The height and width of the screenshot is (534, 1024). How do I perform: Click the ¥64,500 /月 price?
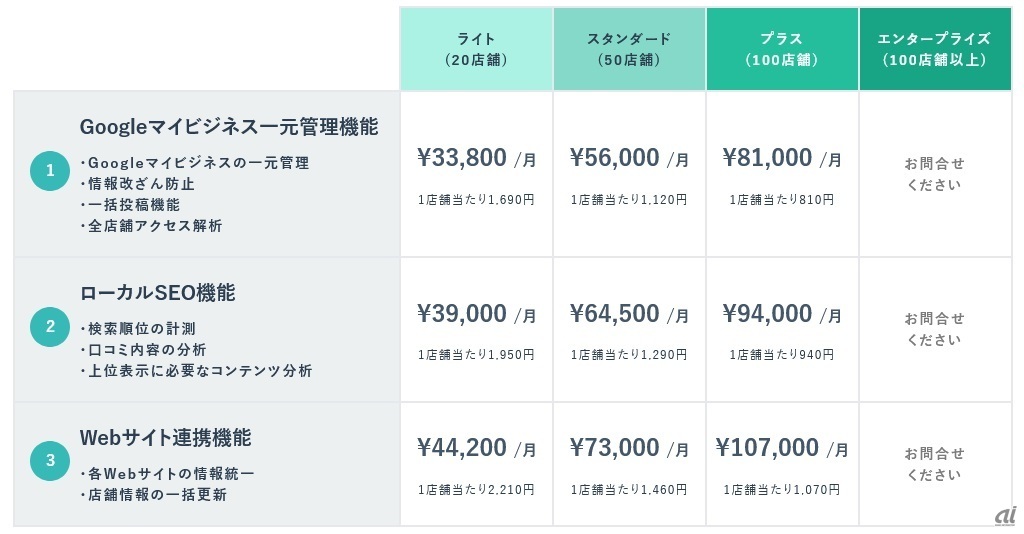tap(629, 314)
